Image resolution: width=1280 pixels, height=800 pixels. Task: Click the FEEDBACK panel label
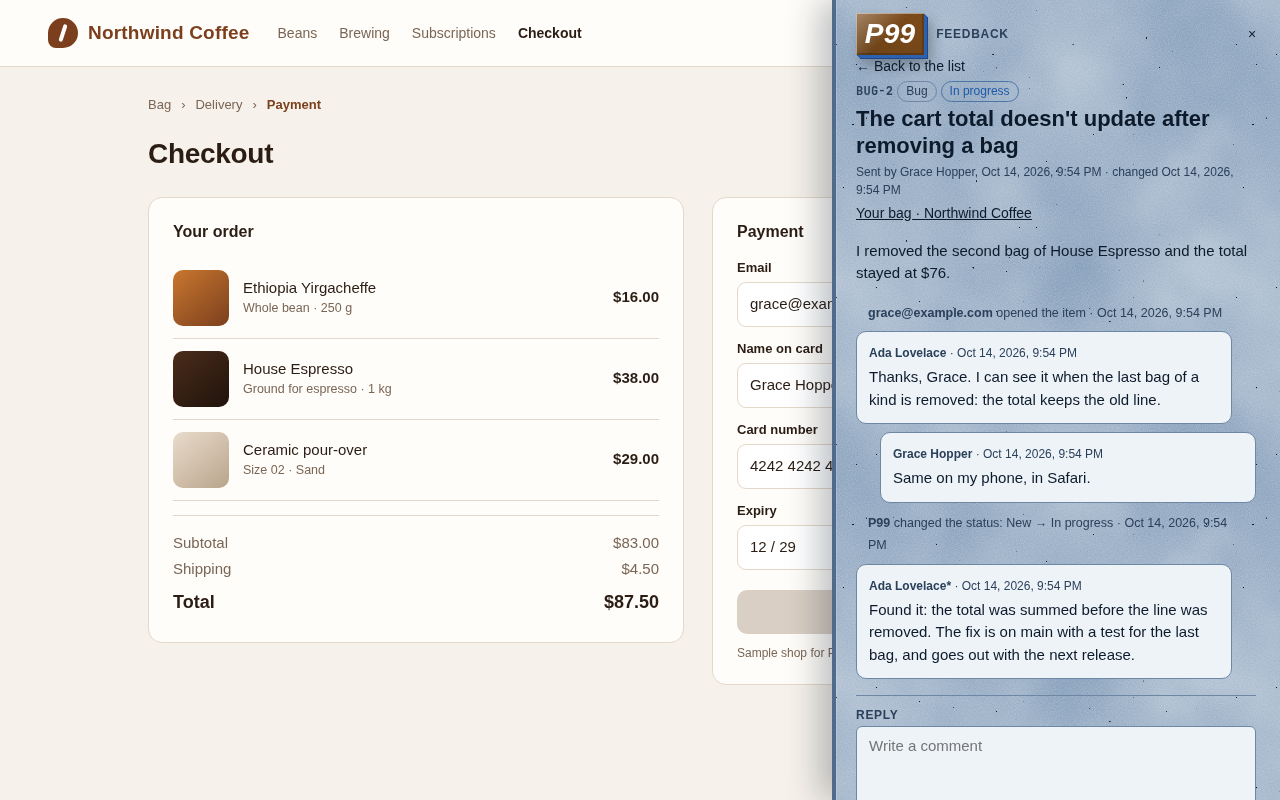point(972,34)
